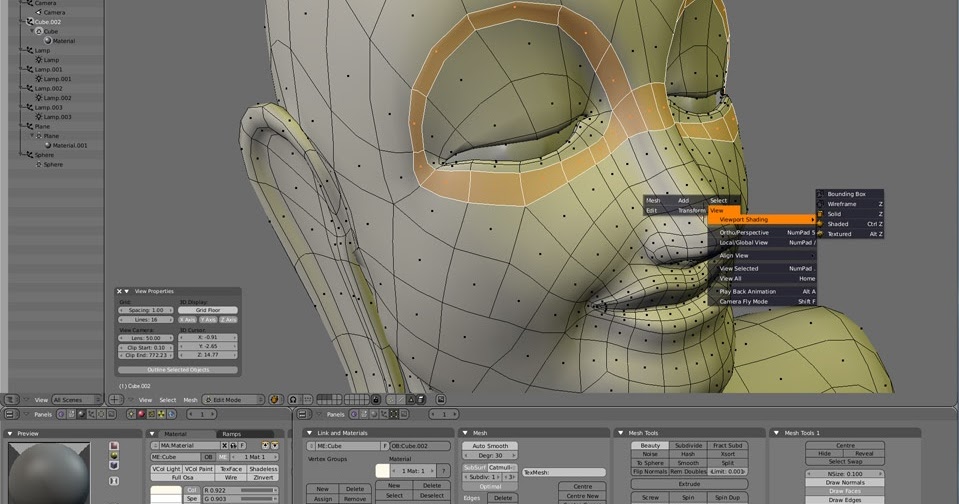Collapse the Preview panel triangle
Screen dimensions: 959x504
10,434
